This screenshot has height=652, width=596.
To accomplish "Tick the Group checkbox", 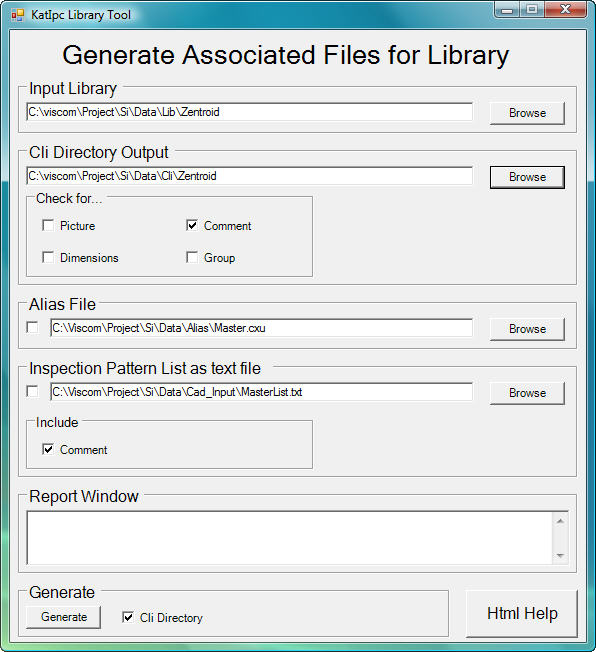I will [x=192, y=257].
